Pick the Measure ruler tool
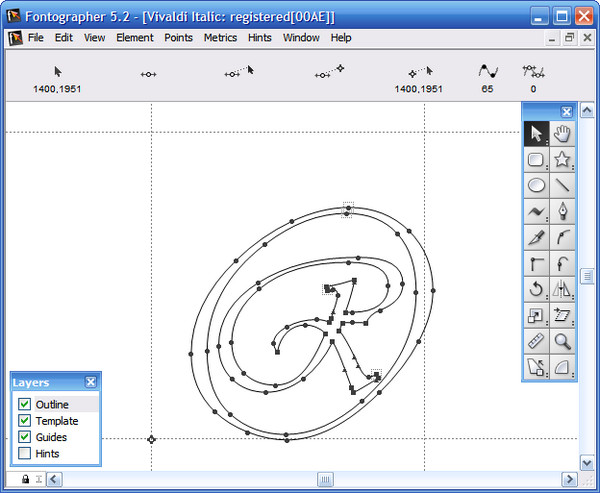The width and height of the screenshot is (600, 493). point(536,342)
